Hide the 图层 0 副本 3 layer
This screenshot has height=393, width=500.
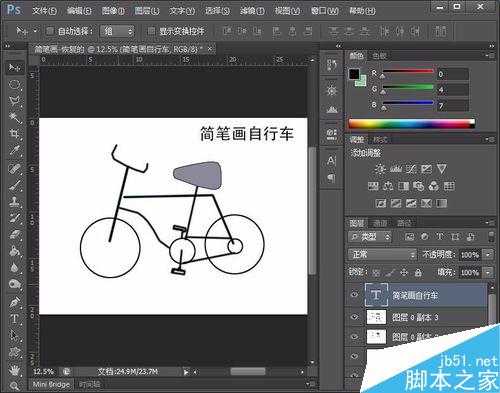click(x=354, y=317)
